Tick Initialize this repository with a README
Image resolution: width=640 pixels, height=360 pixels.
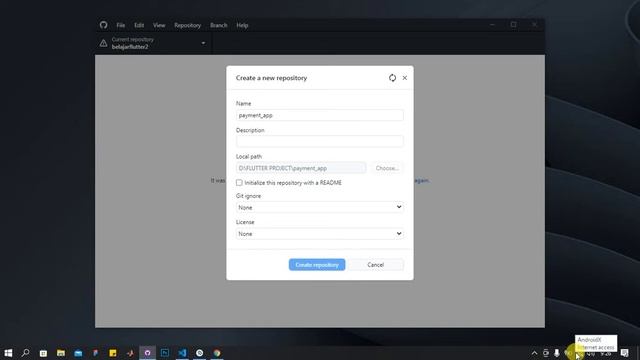[239, 182]
